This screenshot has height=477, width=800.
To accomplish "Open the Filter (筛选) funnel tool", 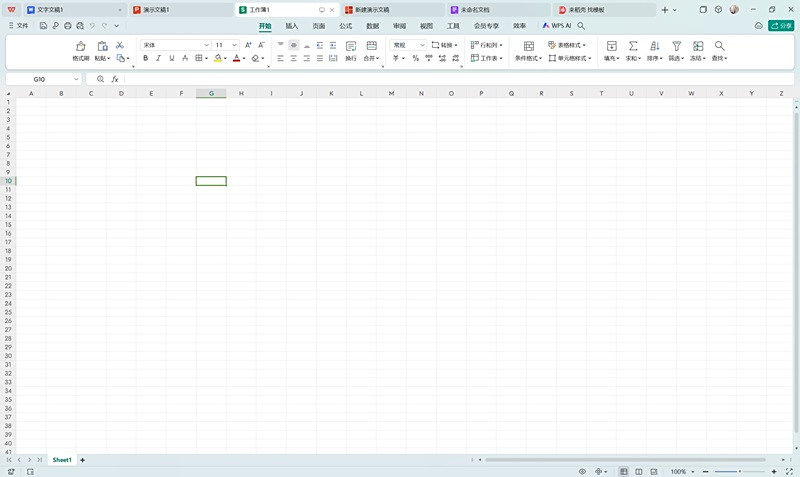I will (676, 46).
